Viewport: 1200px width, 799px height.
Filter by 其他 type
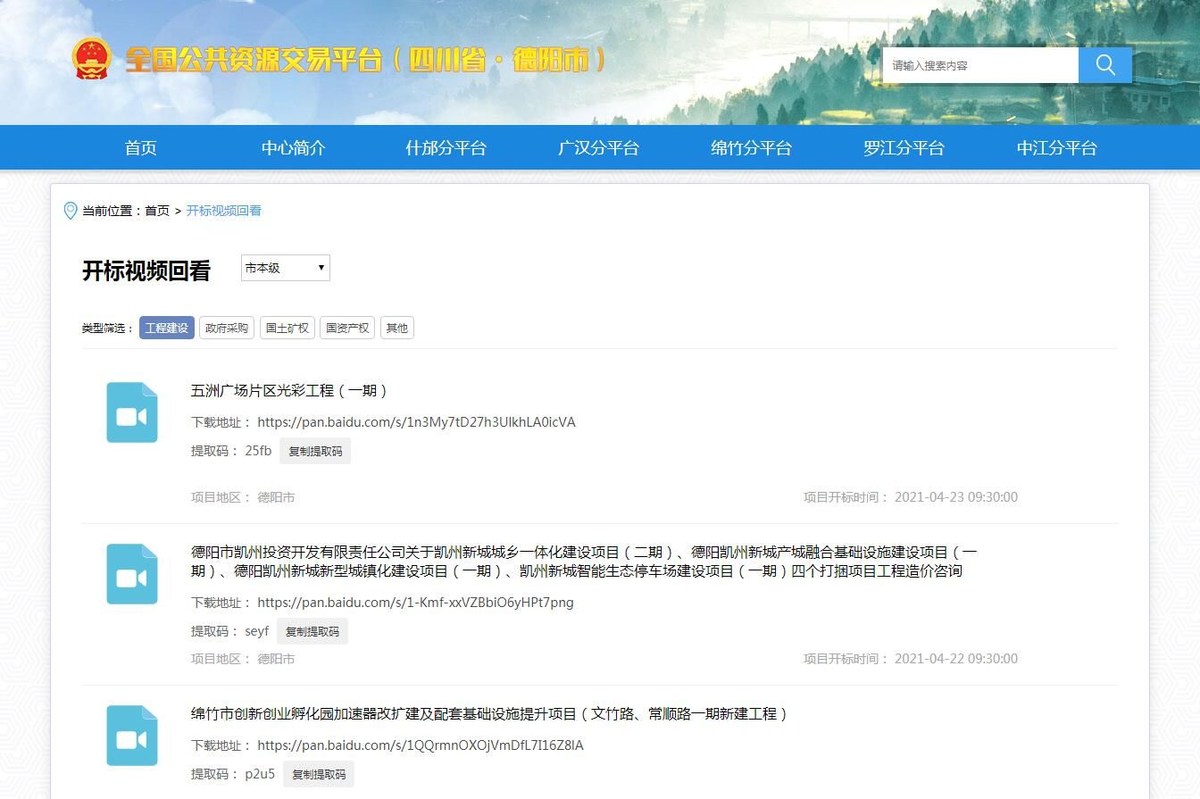[397, 328]
